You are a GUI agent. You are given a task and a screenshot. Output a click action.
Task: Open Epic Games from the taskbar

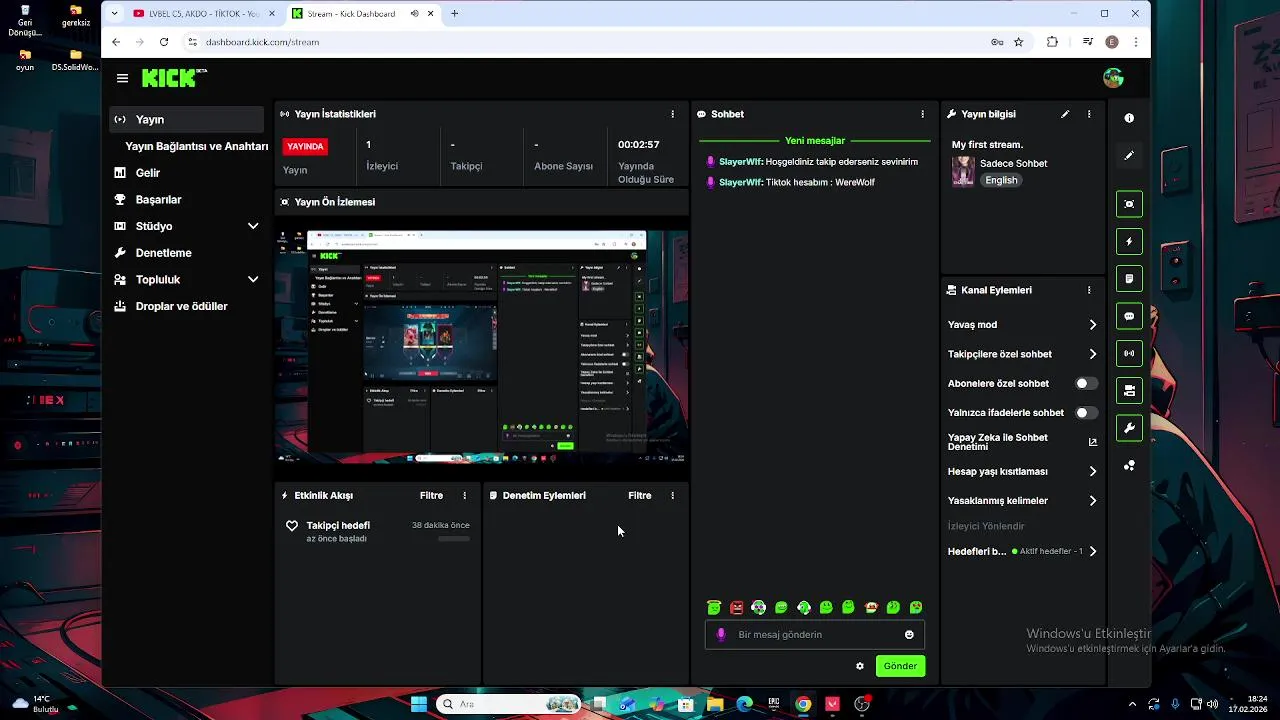coord(773,704)
